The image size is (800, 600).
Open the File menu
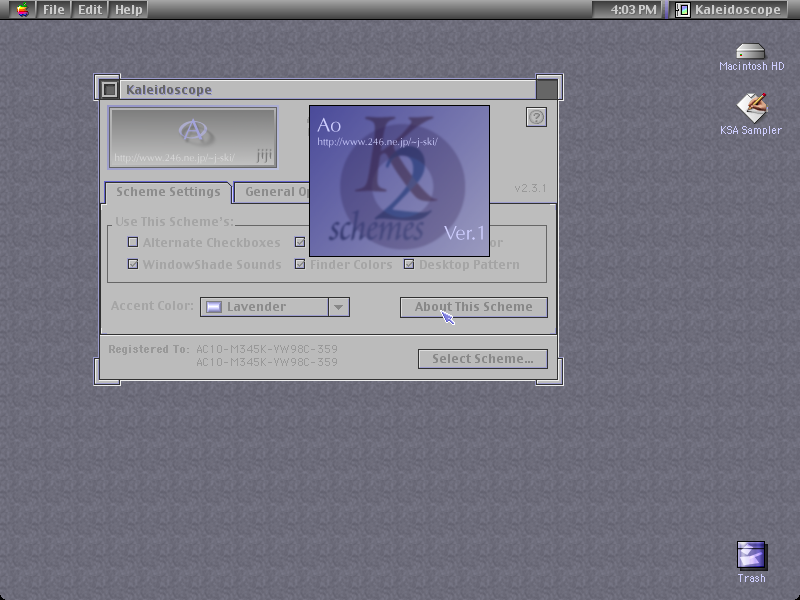54,10
